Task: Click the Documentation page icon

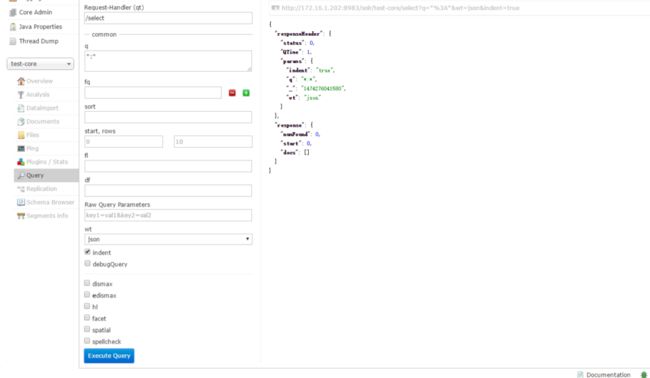Action: pos(580,375)
